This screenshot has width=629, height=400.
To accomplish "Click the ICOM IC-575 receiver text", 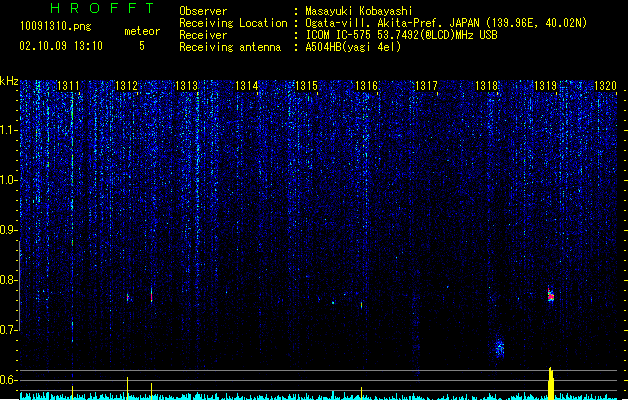I will coord(401,35).
